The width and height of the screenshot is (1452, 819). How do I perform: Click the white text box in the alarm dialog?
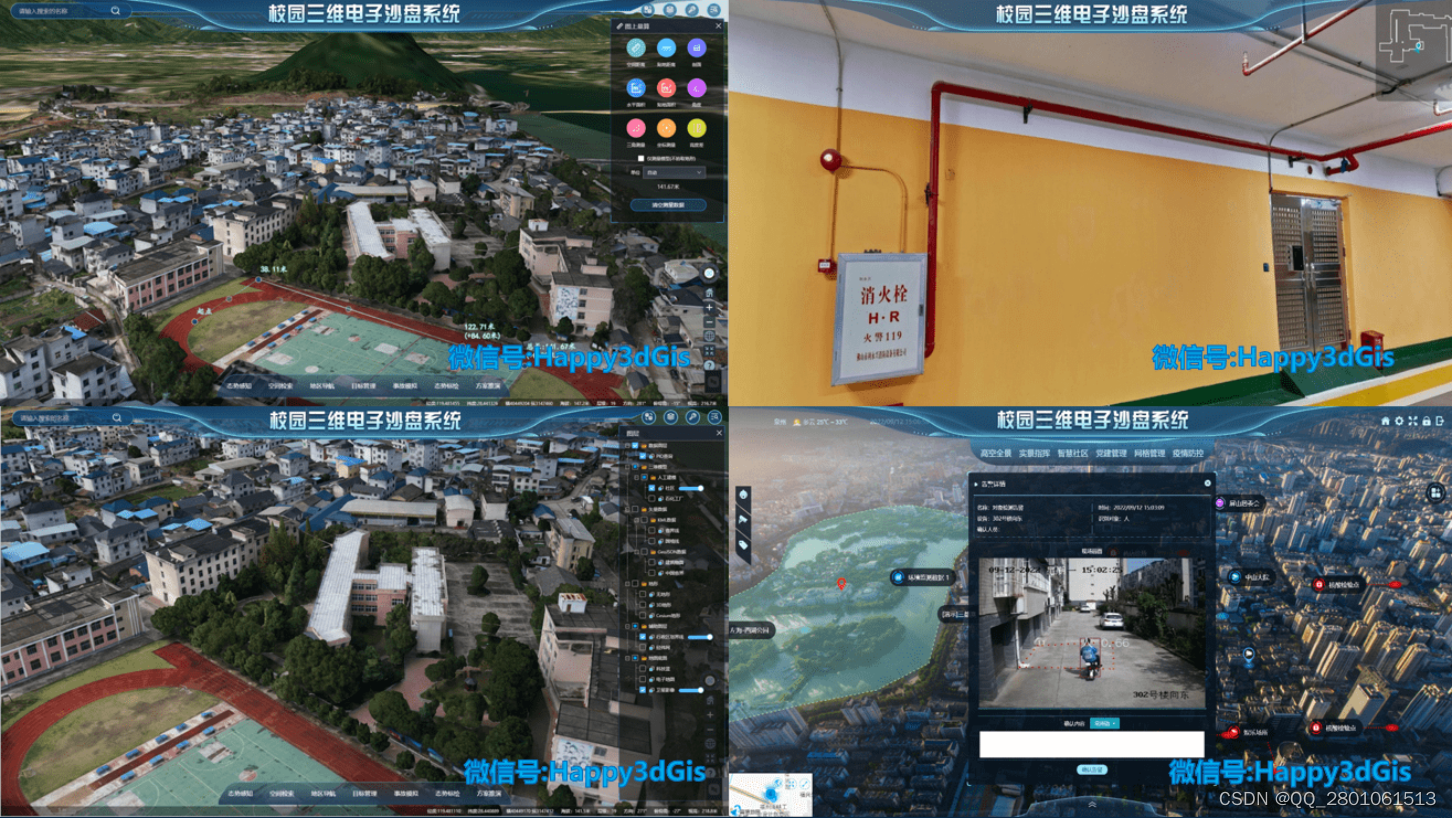click(1092, 744)
